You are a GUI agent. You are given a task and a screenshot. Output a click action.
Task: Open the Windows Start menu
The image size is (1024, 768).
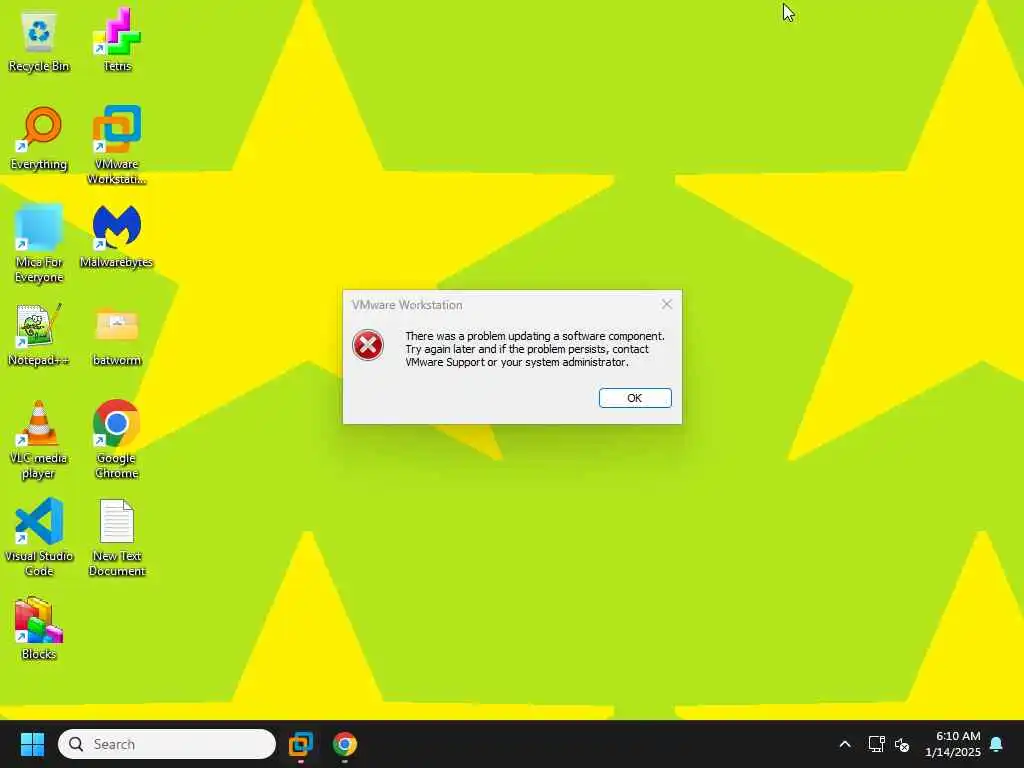click(32, 744)
